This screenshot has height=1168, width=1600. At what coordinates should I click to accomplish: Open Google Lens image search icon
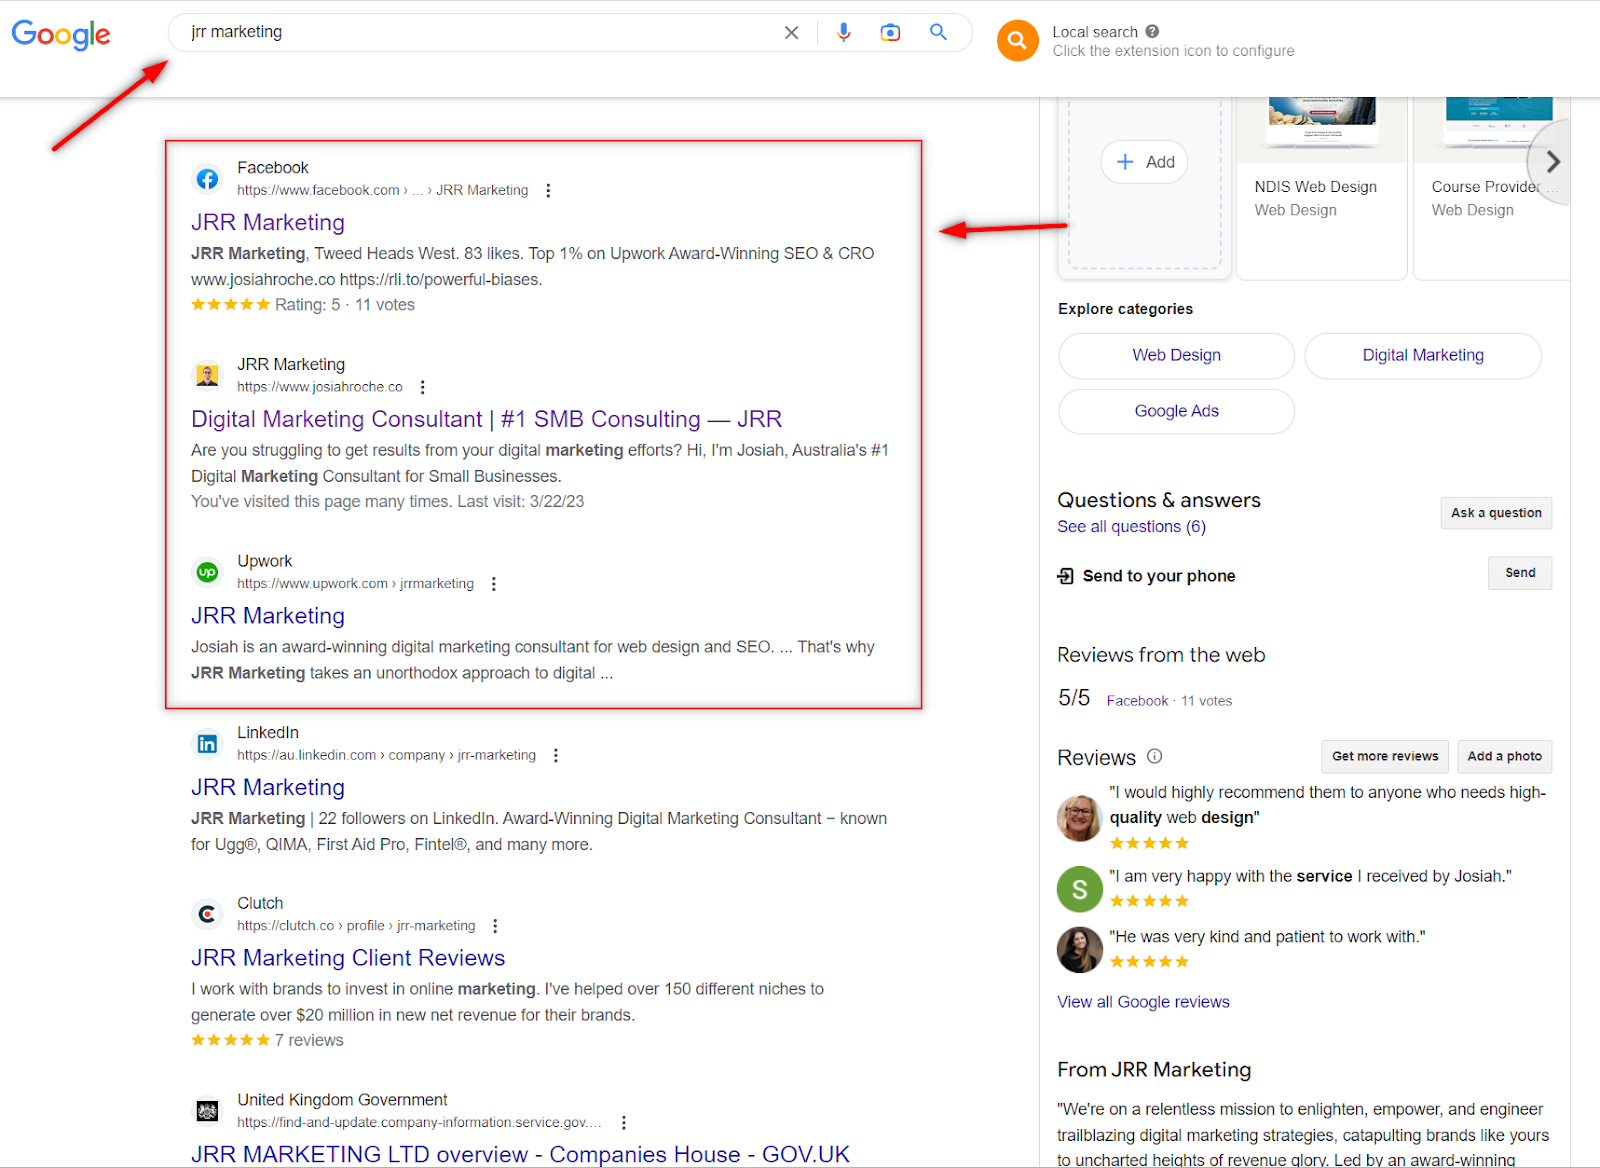890,33
